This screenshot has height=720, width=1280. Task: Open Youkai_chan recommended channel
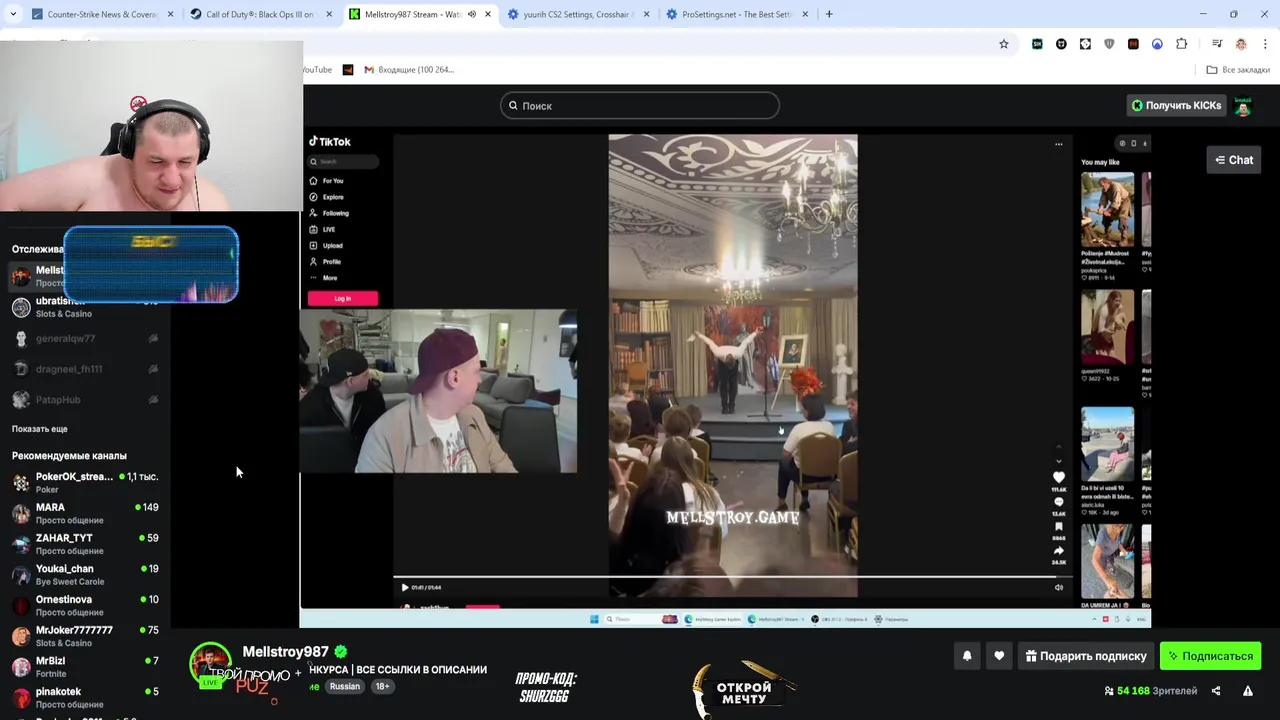pyautogui.click(x=85, y=574)
